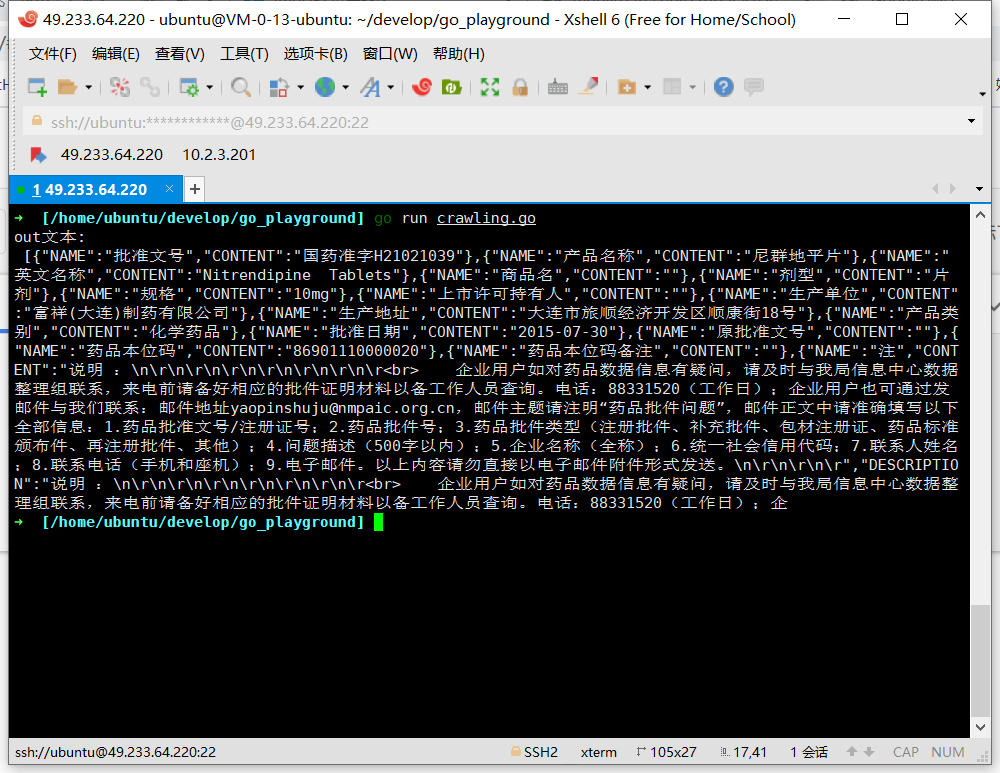Click status bar xterm label
This screenshot has height=773, width=1000.
(598, 753)
